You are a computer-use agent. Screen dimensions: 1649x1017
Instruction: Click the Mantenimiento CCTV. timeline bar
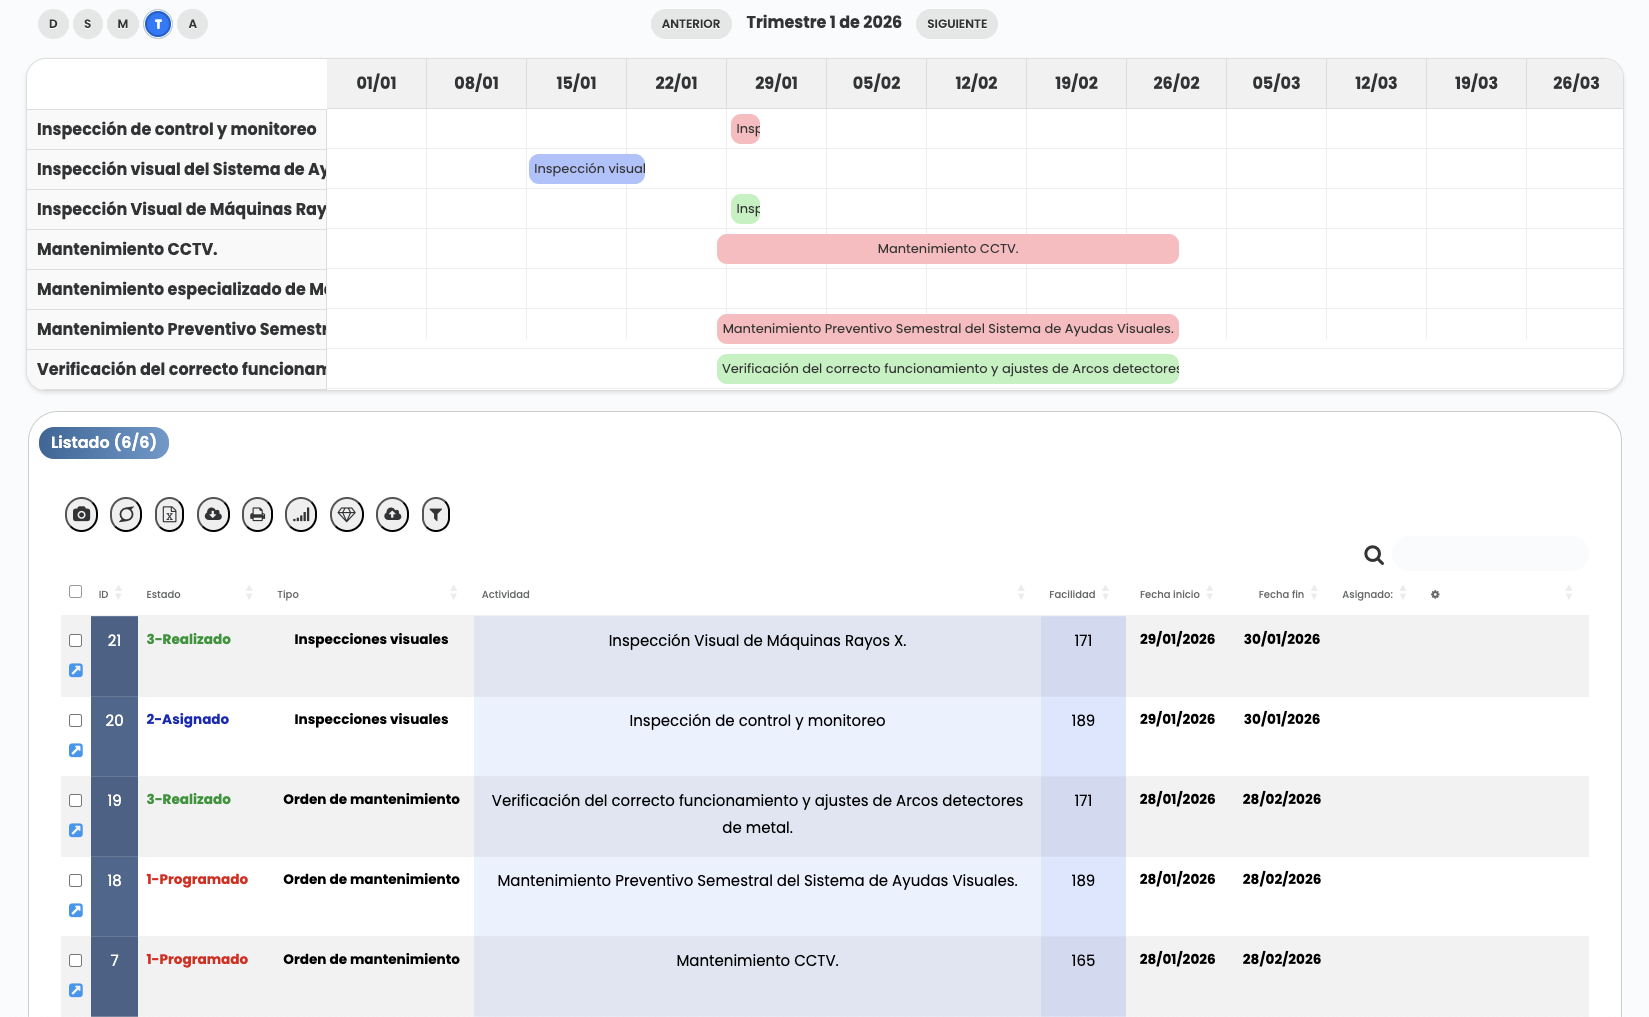947,249
